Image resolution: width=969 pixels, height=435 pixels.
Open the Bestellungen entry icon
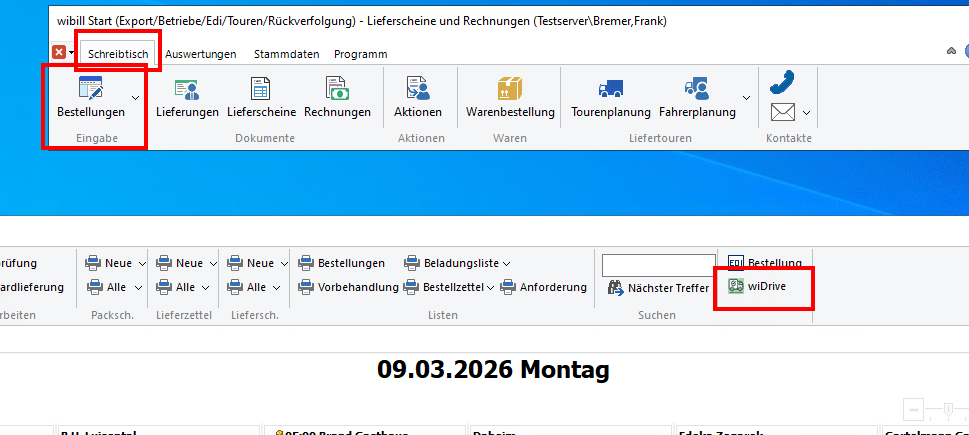90,90
